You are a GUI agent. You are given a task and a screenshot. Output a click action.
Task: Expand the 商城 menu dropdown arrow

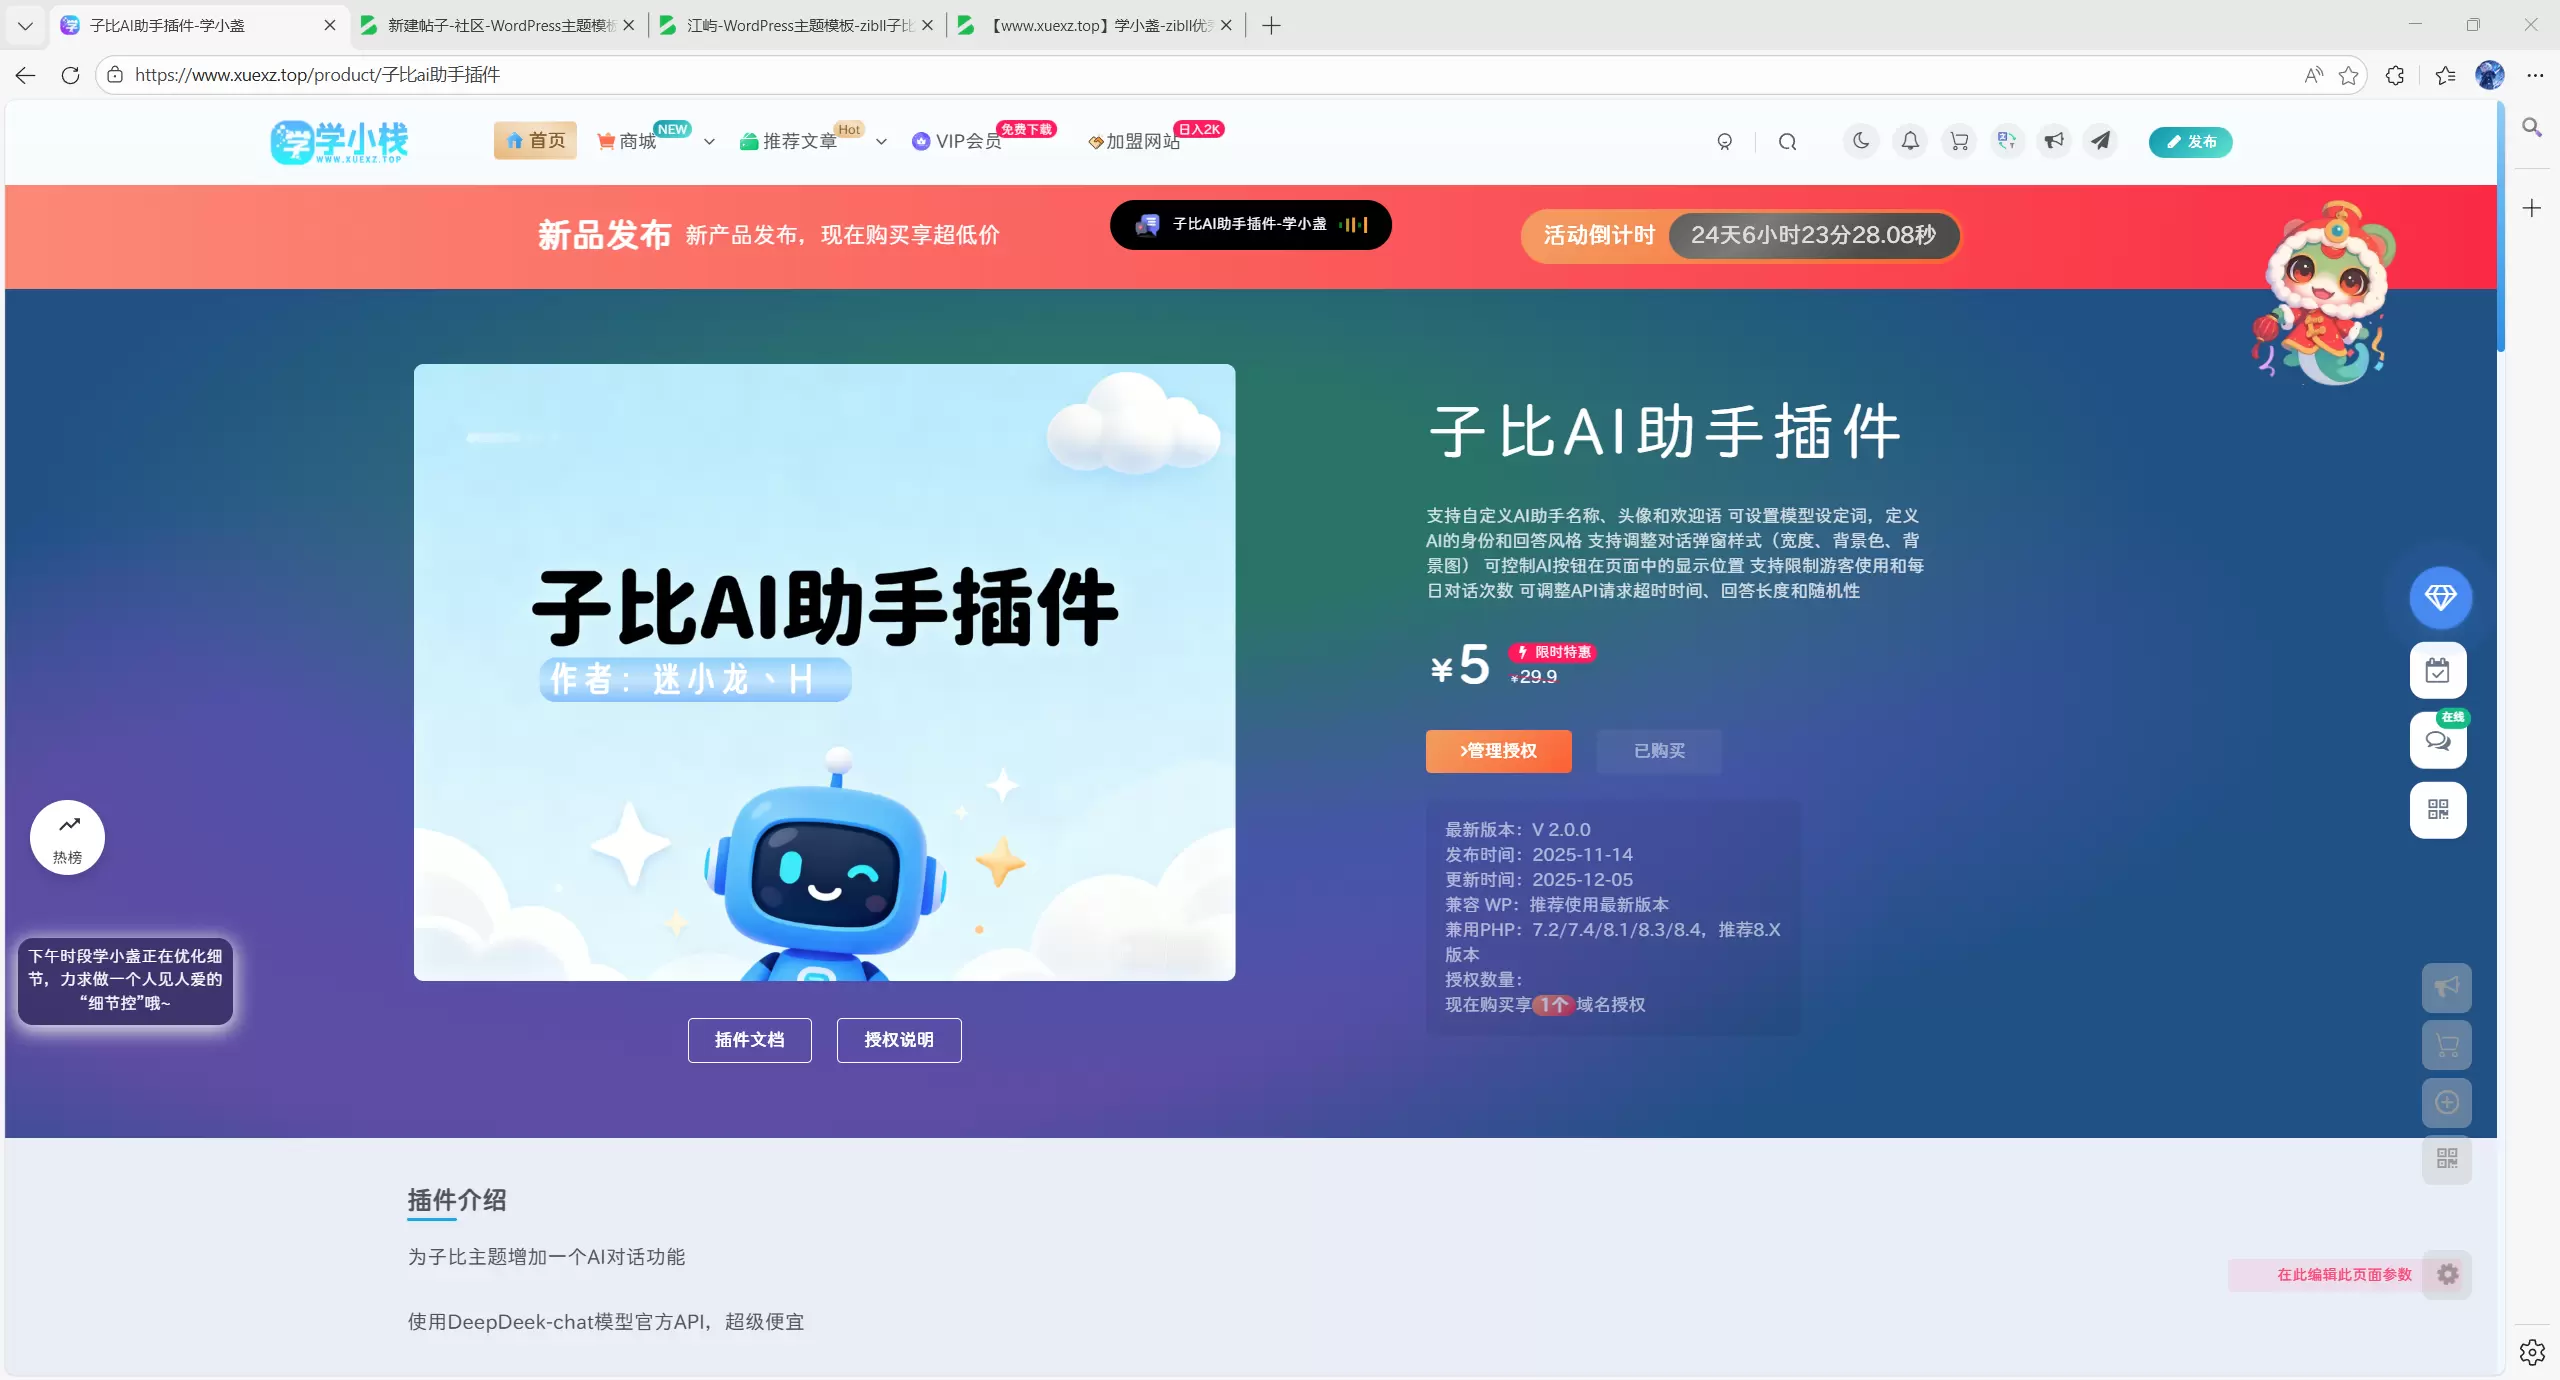pos(709,142)
